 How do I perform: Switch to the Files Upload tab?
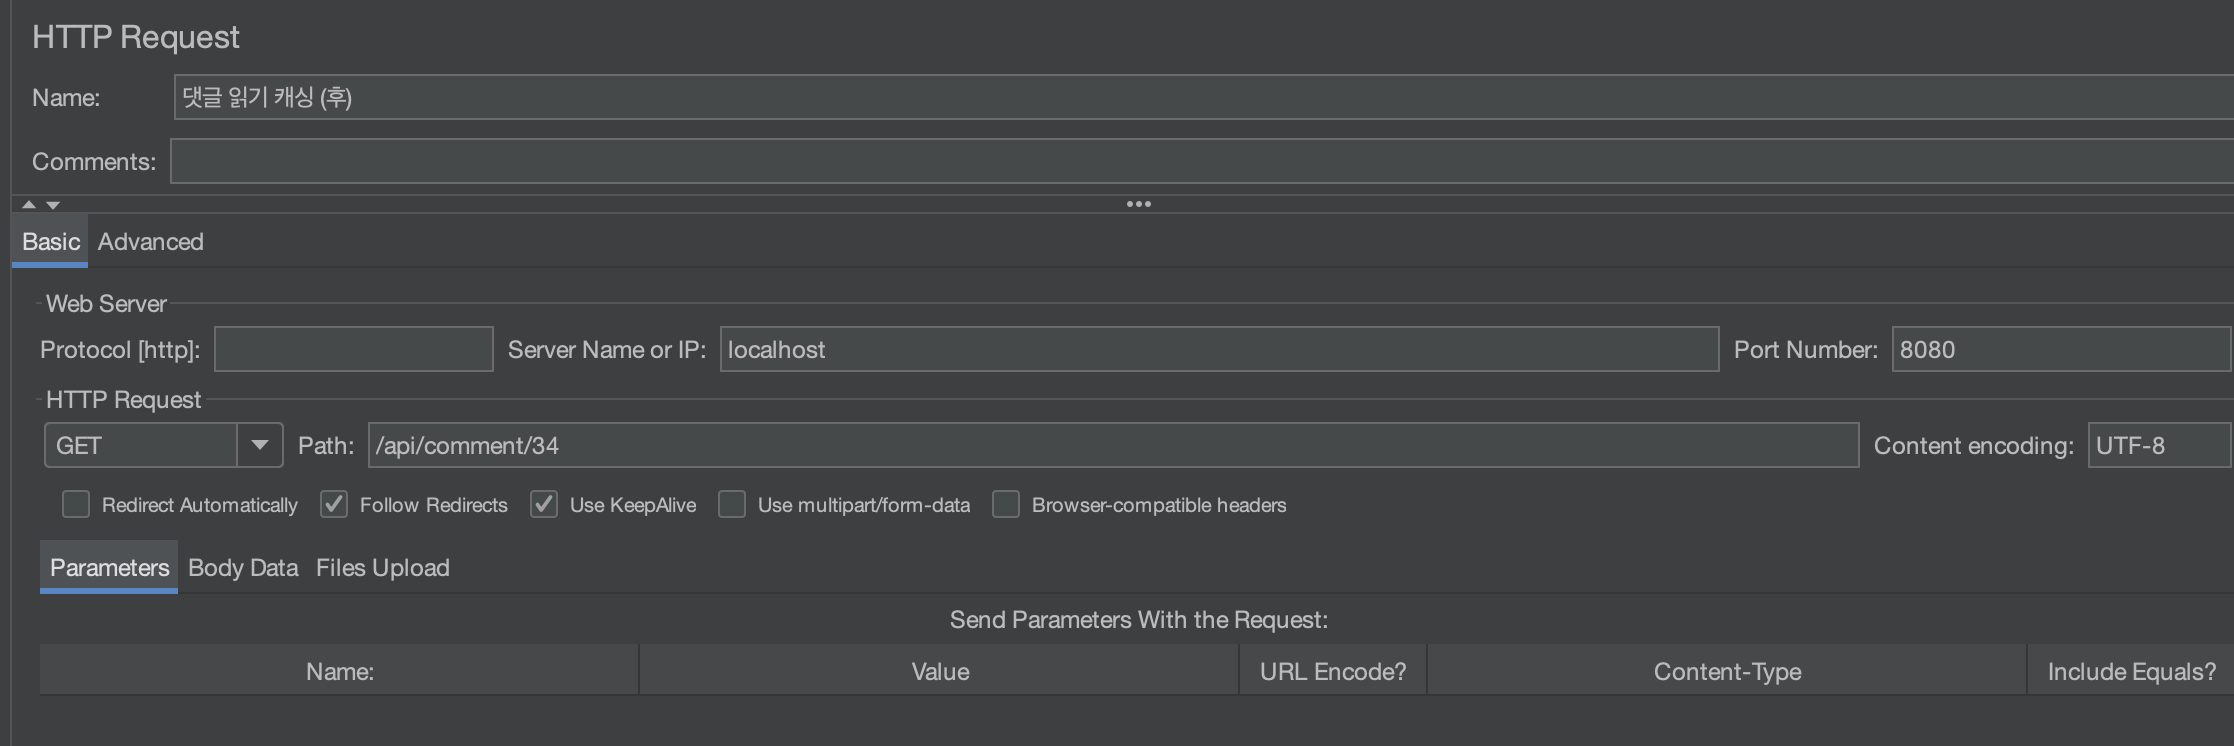(x=382, y=568)
